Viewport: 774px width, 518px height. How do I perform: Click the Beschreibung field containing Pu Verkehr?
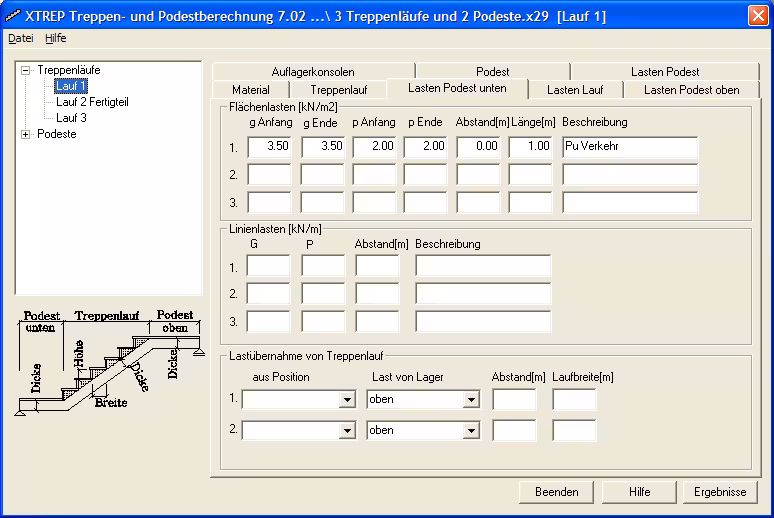point(629,146)
